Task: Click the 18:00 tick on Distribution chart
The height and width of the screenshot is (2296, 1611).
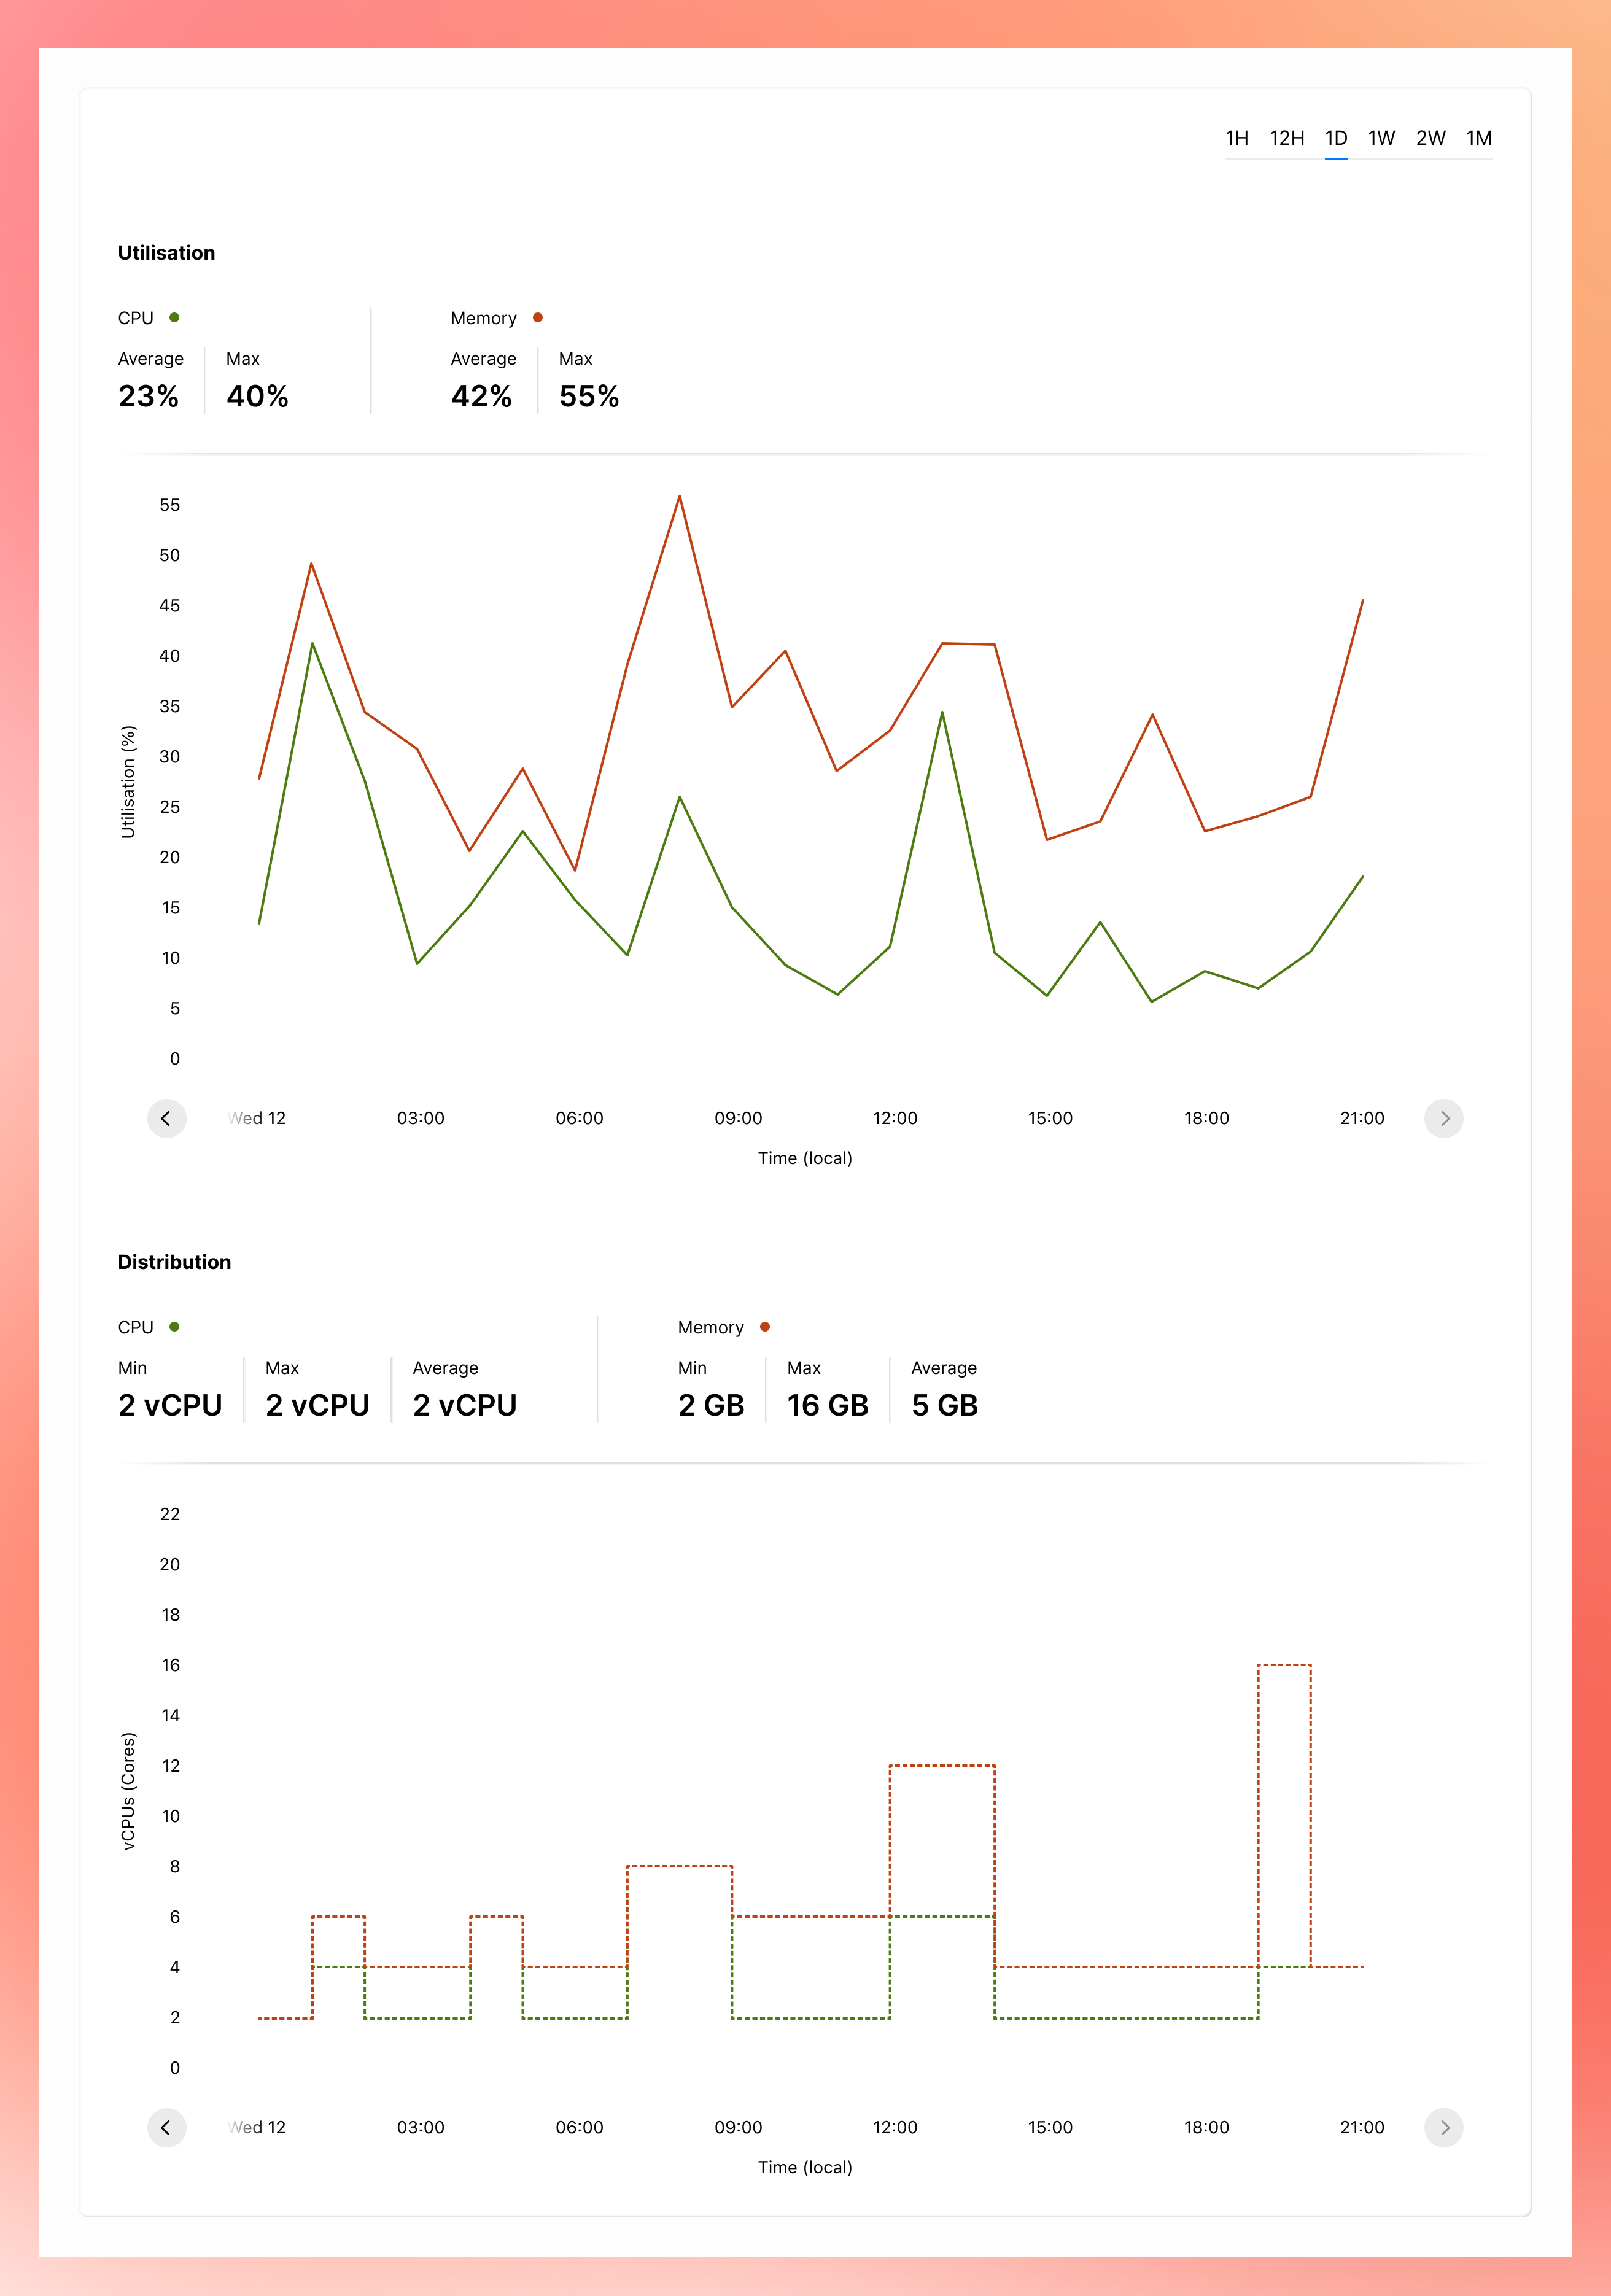Action: pyautogui.click(x=1206, y=2127)
